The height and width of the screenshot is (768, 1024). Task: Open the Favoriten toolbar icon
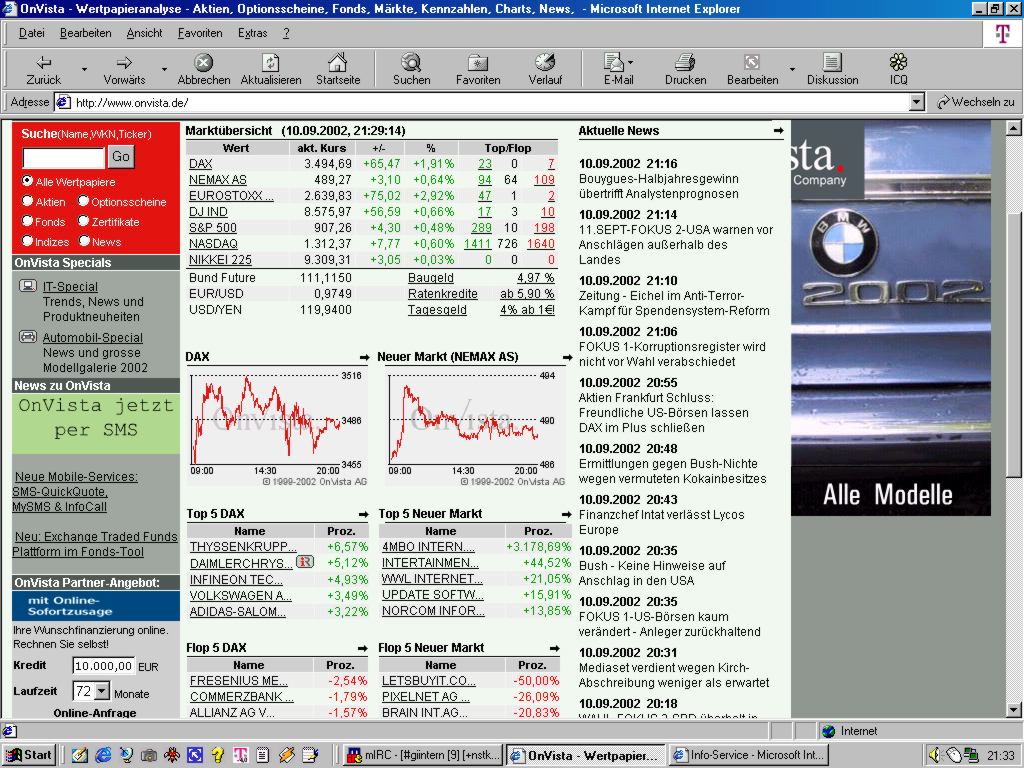click(x=478, y=68)
